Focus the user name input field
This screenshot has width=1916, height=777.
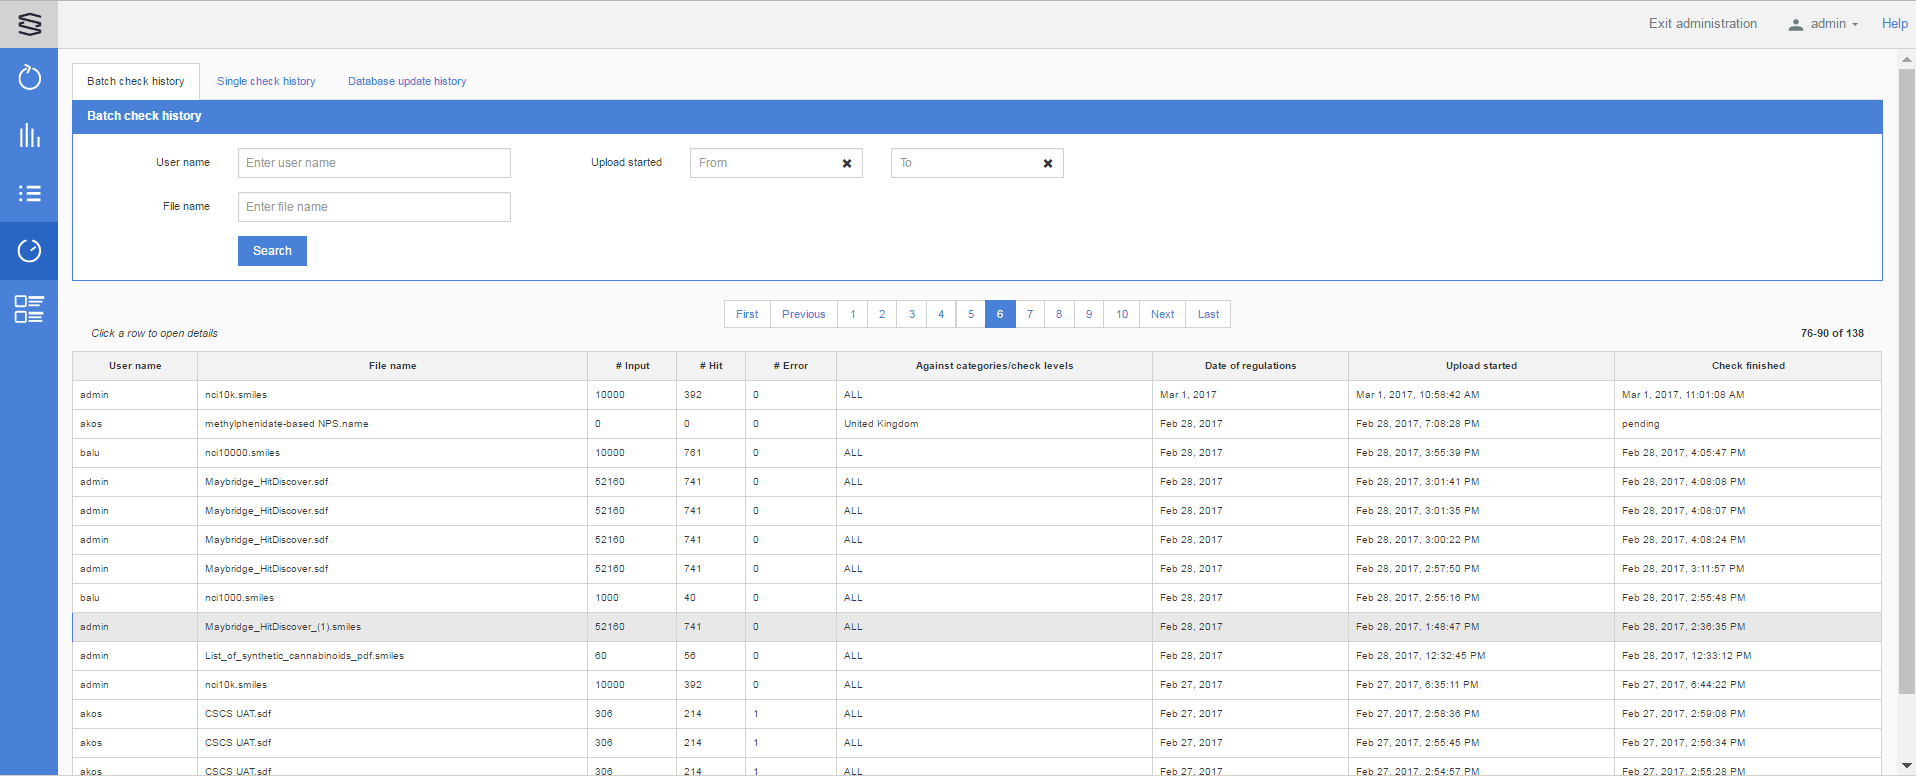tap(374, 163)
